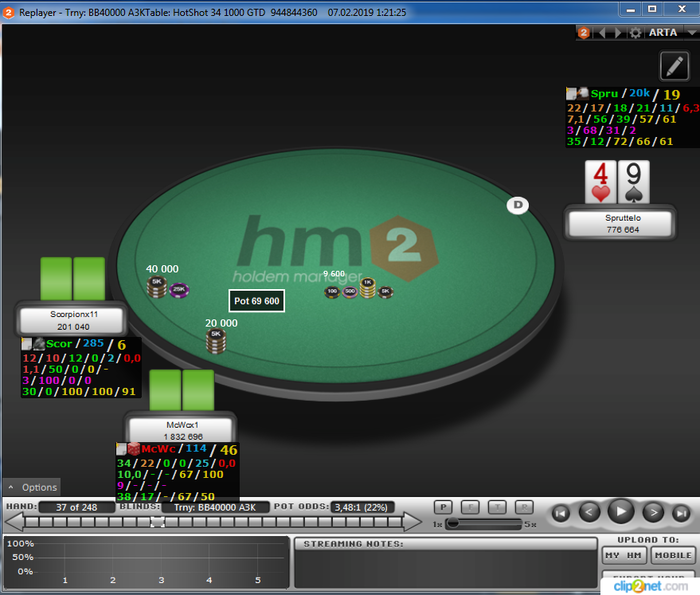The image size is (700, 595).
Task: Open HUD settings gear icon
Action: click(x=635, y=33)
